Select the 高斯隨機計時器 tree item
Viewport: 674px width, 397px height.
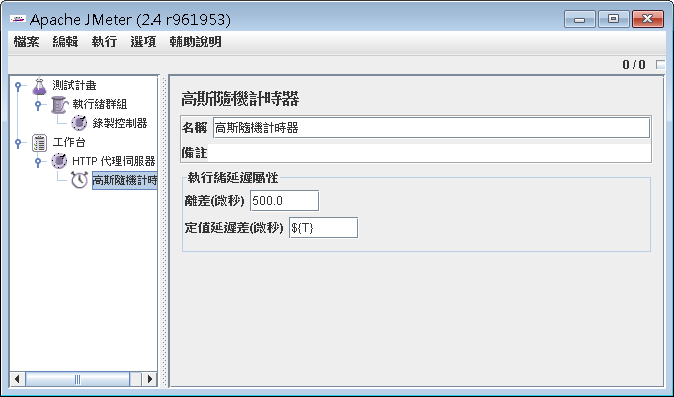click(x=125, y=180)
